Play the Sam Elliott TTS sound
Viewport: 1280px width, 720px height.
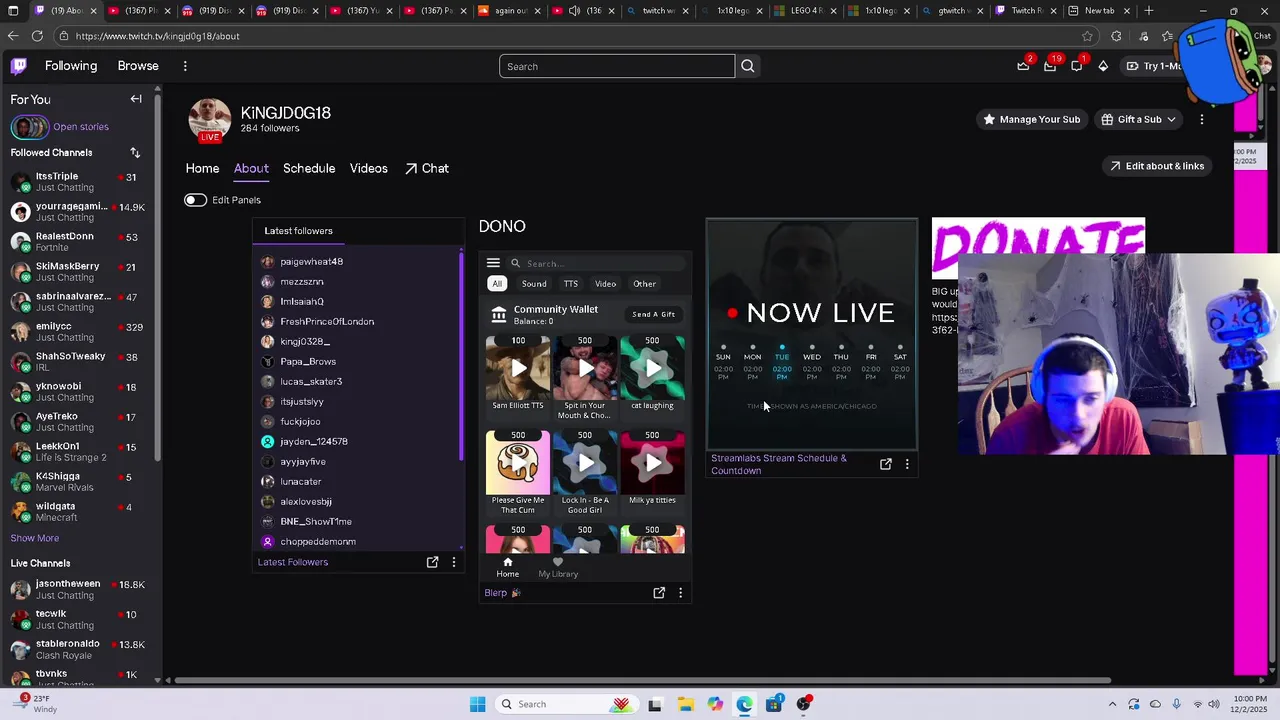[x=518, y=368]
